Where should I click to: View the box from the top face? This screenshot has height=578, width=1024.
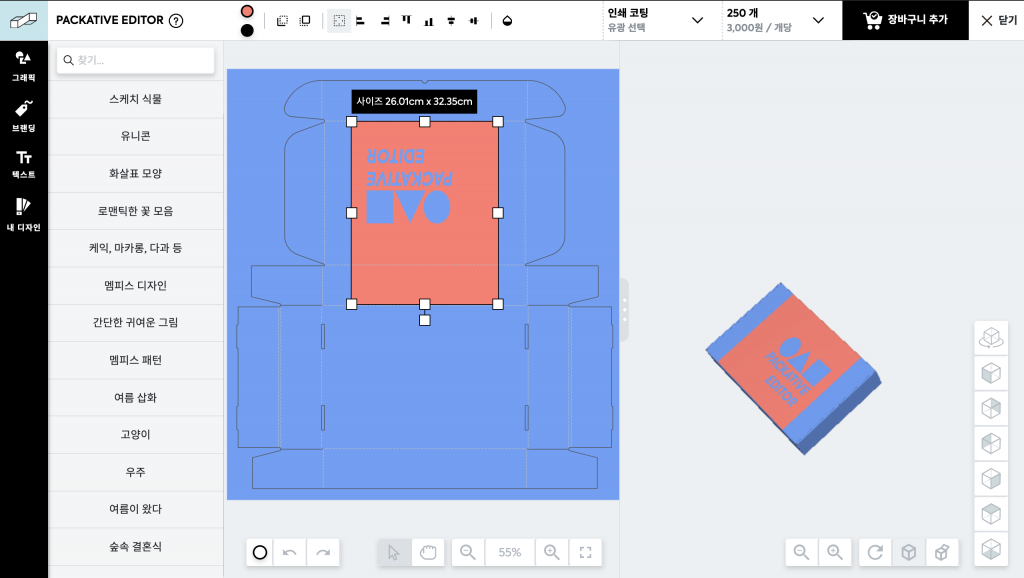click(x=991, y=514)
